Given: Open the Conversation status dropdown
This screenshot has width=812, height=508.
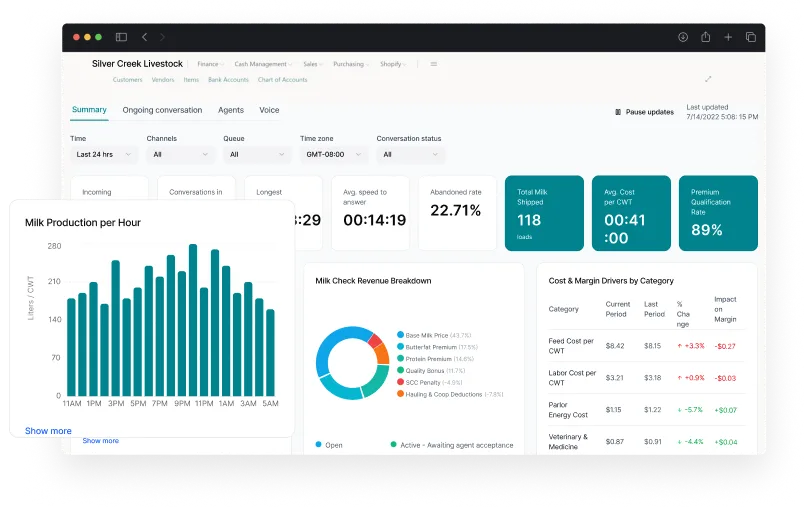Looking at the screenshot, I should [410, 155].
